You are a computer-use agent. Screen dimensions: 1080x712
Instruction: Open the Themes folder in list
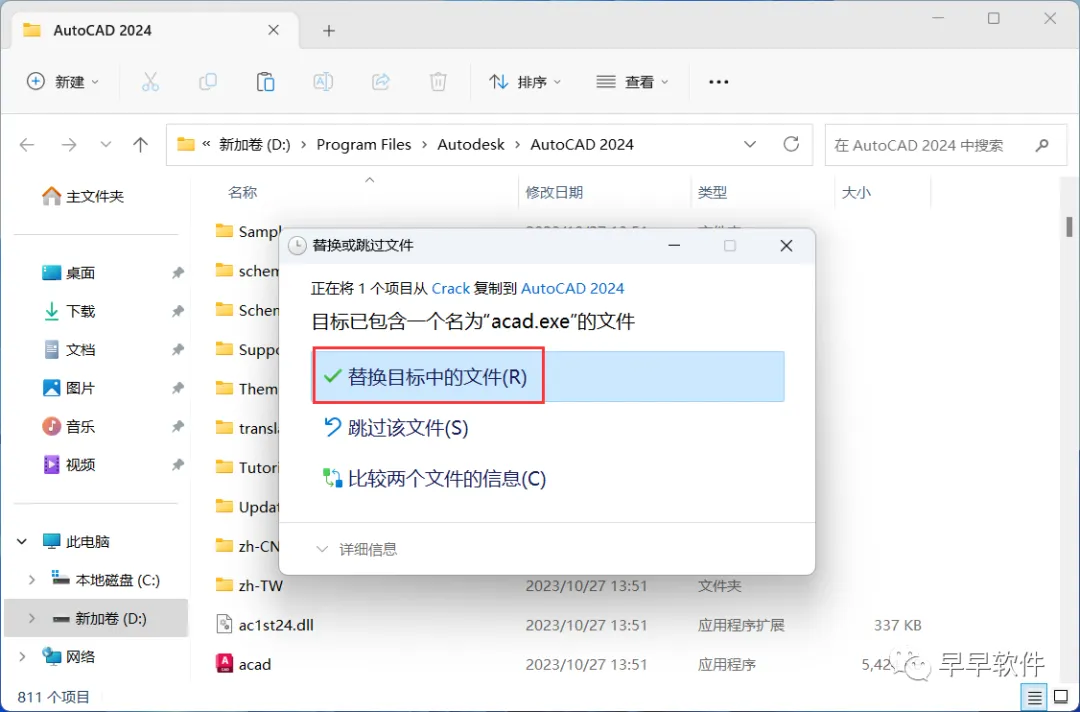(247, 389)
